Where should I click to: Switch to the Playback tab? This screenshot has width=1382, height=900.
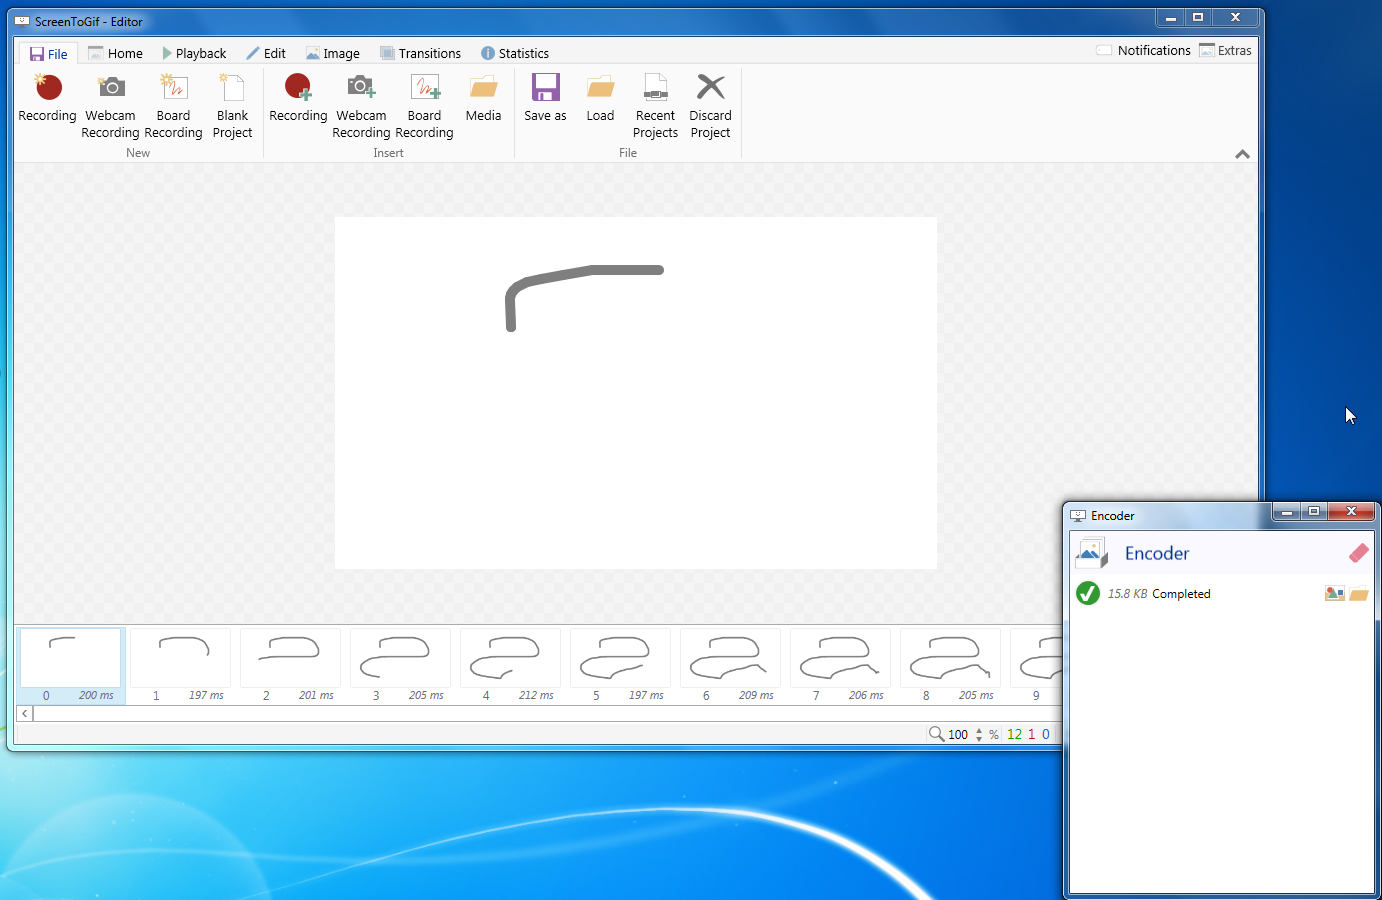tap(194, 53)
